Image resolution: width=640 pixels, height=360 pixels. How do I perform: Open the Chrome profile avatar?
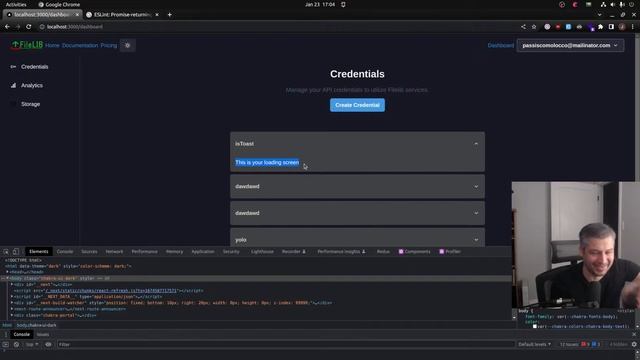tap(622, 27)
